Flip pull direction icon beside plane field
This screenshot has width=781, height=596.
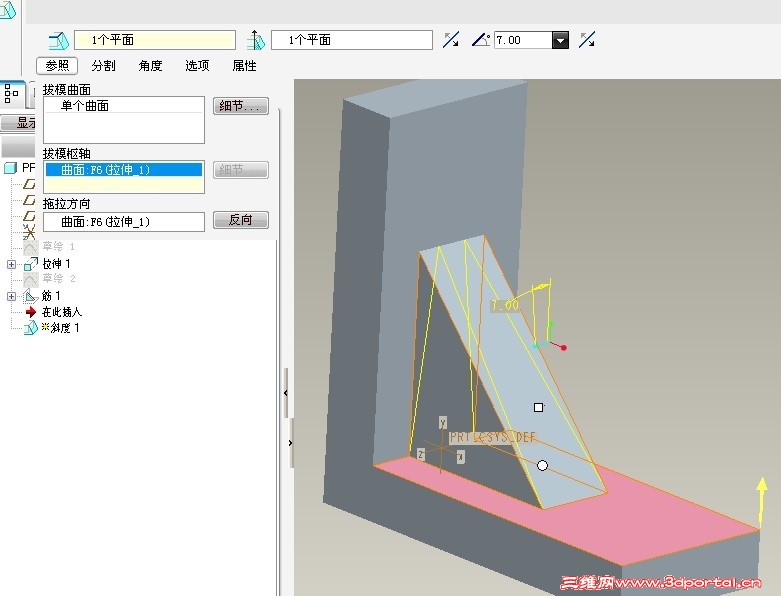pyautogui.click(x=451, y=40)
